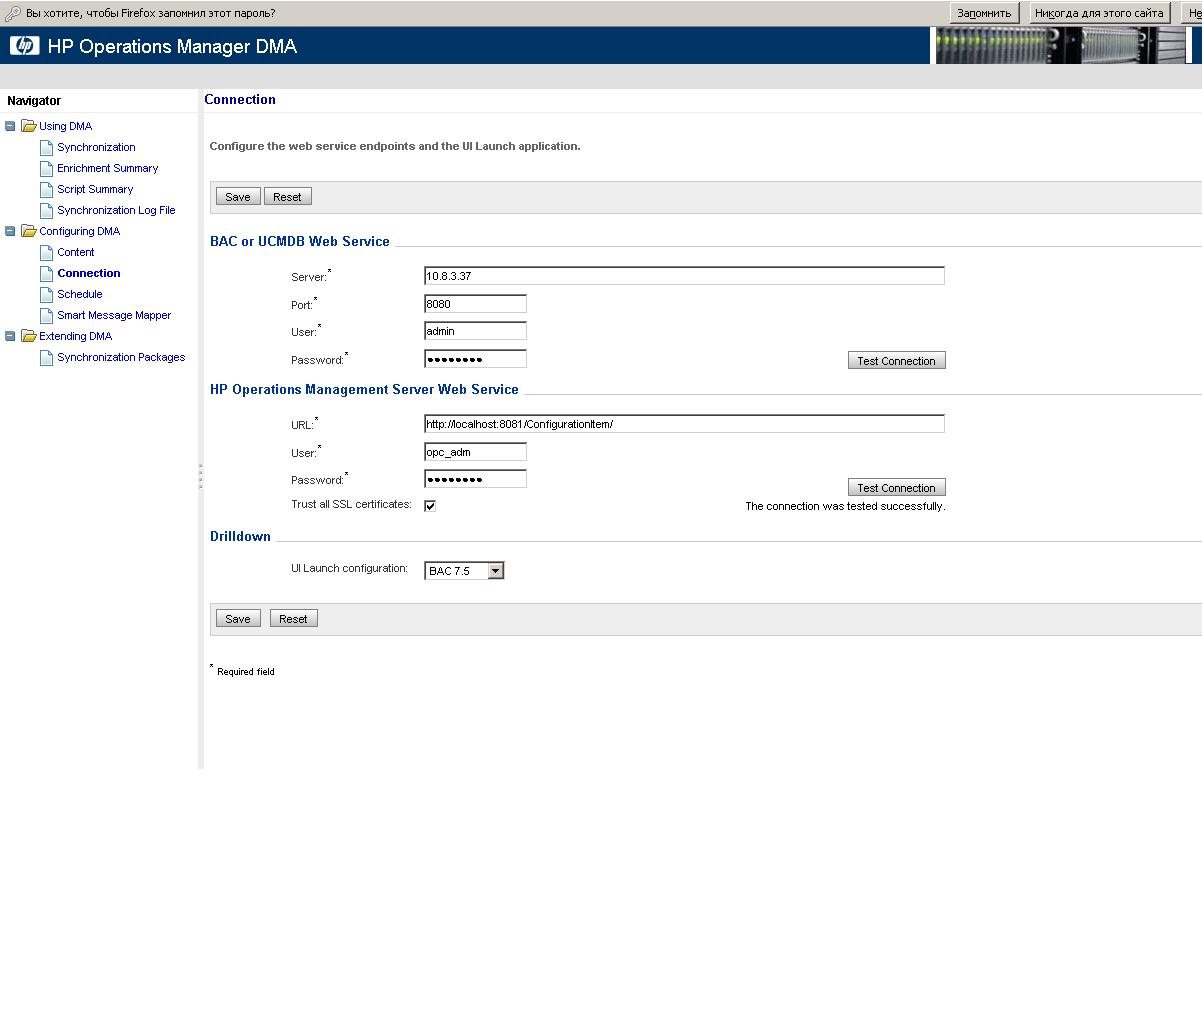Open the UI Launch configuration dropdown
Image resolution: width=1202 pixels, height=1024 pixels.
click(495, 571)
